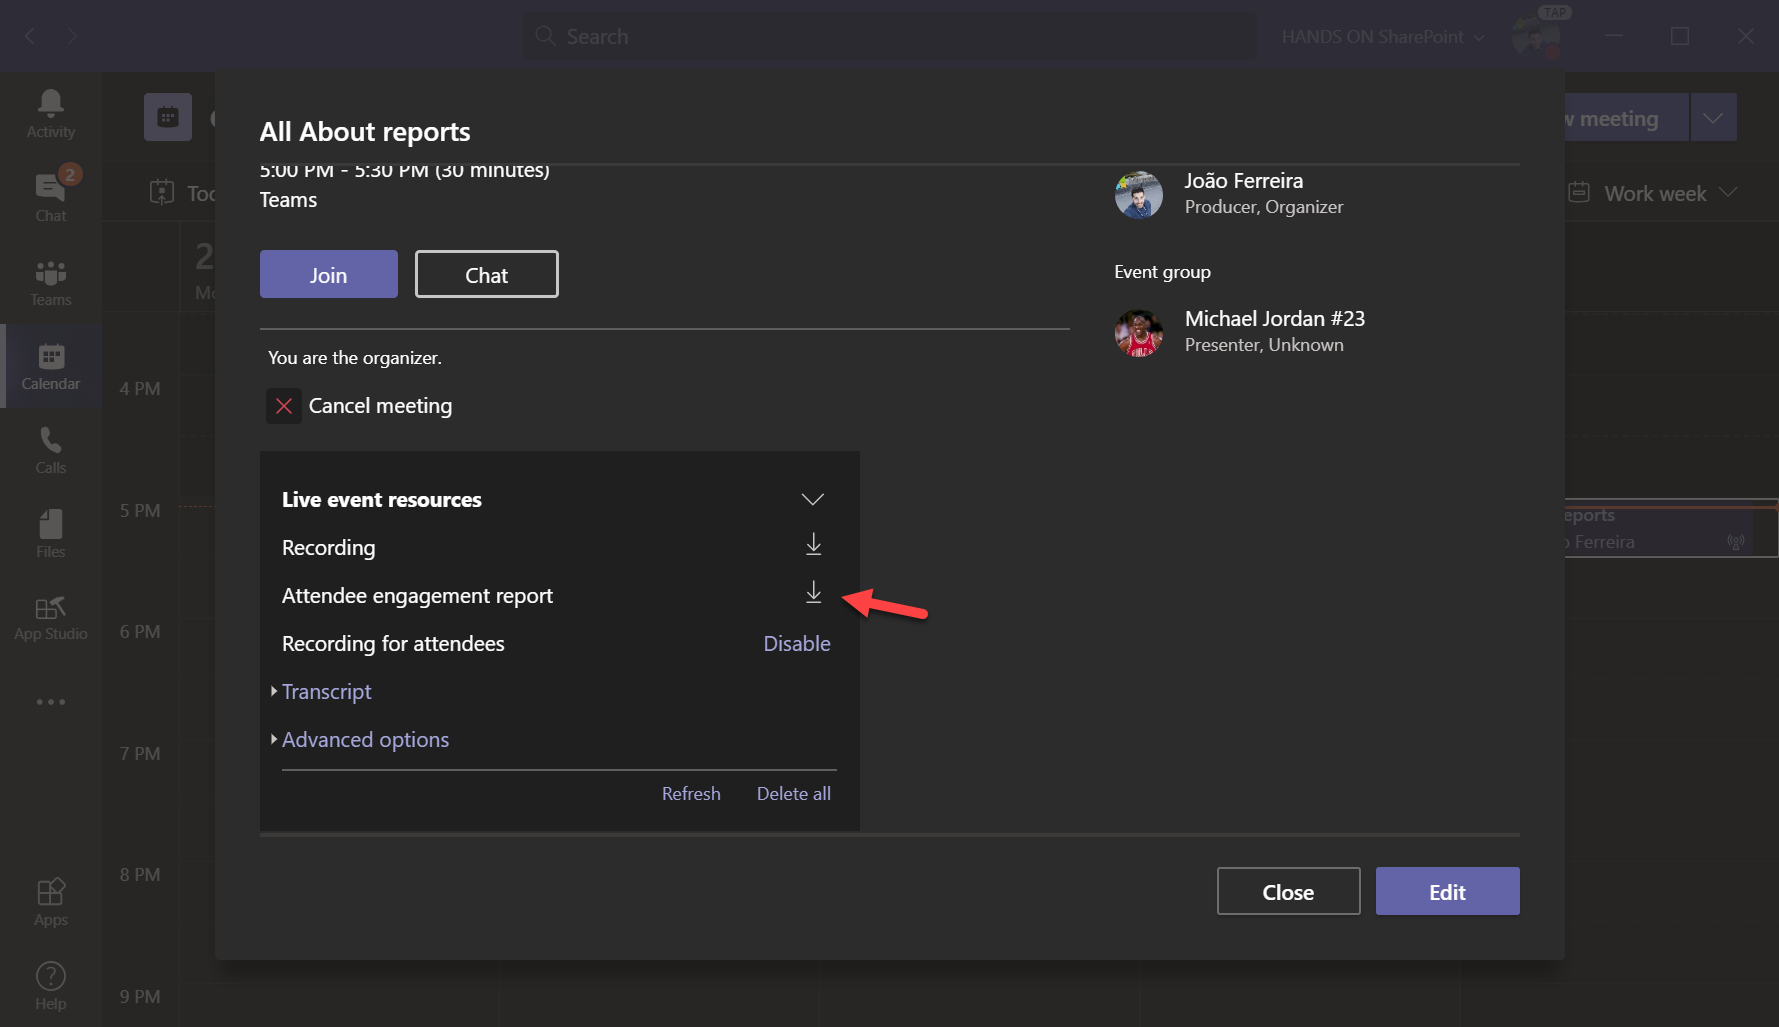Click the Search field
The width and height of the screenshot is (1779, 1027).
click(888, 36)
